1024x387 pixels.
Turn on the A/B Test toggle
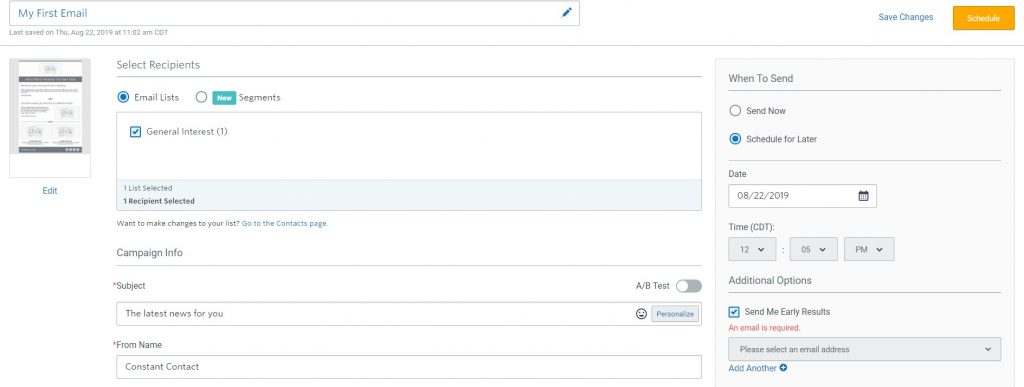pyautogui.click(x=688, y=286)
